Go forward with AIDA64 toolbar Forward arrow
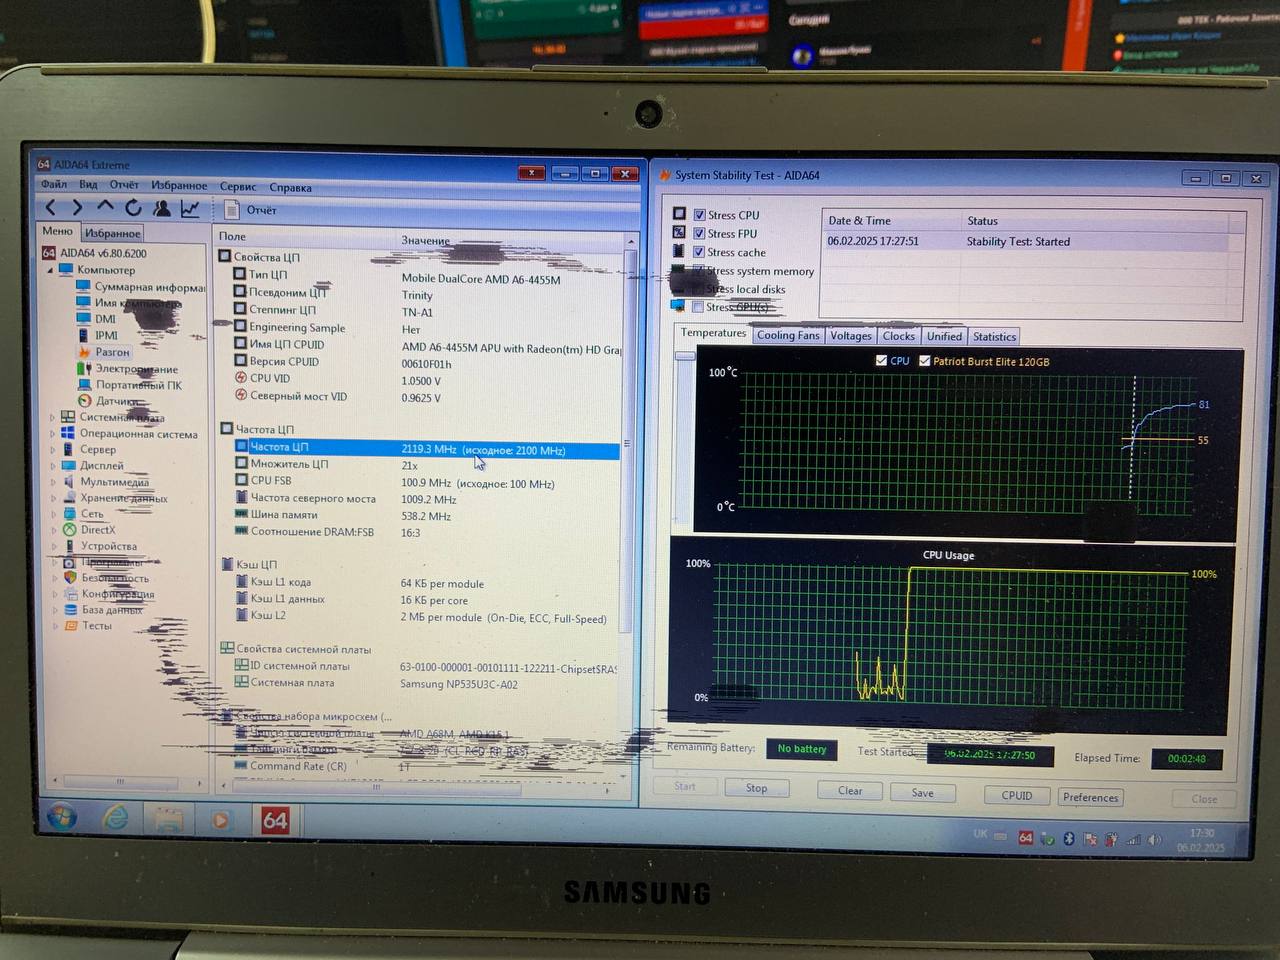 pyautogui.click(x=77, y=208)
